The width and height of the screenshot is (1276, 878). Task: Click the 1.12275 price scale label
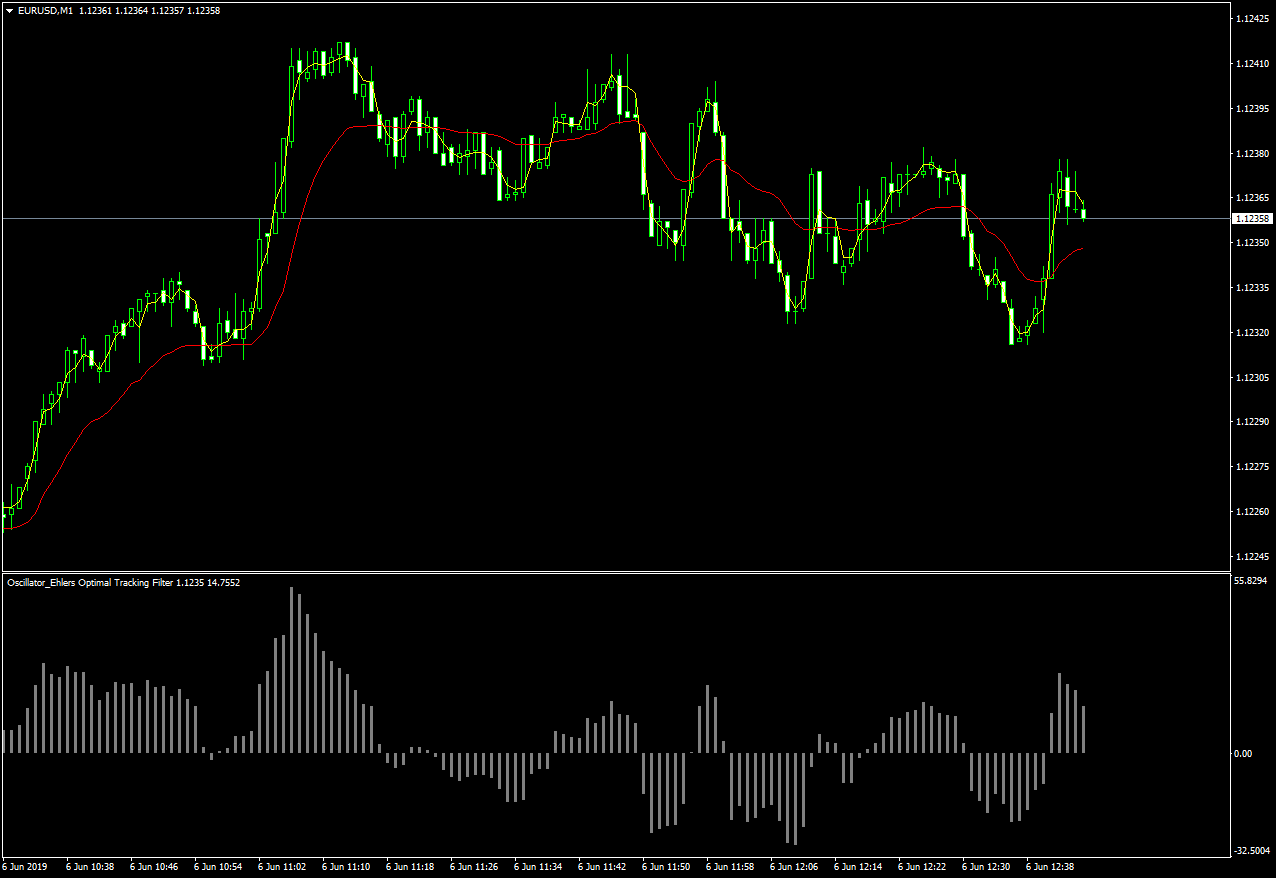[x=1252, y=467]
